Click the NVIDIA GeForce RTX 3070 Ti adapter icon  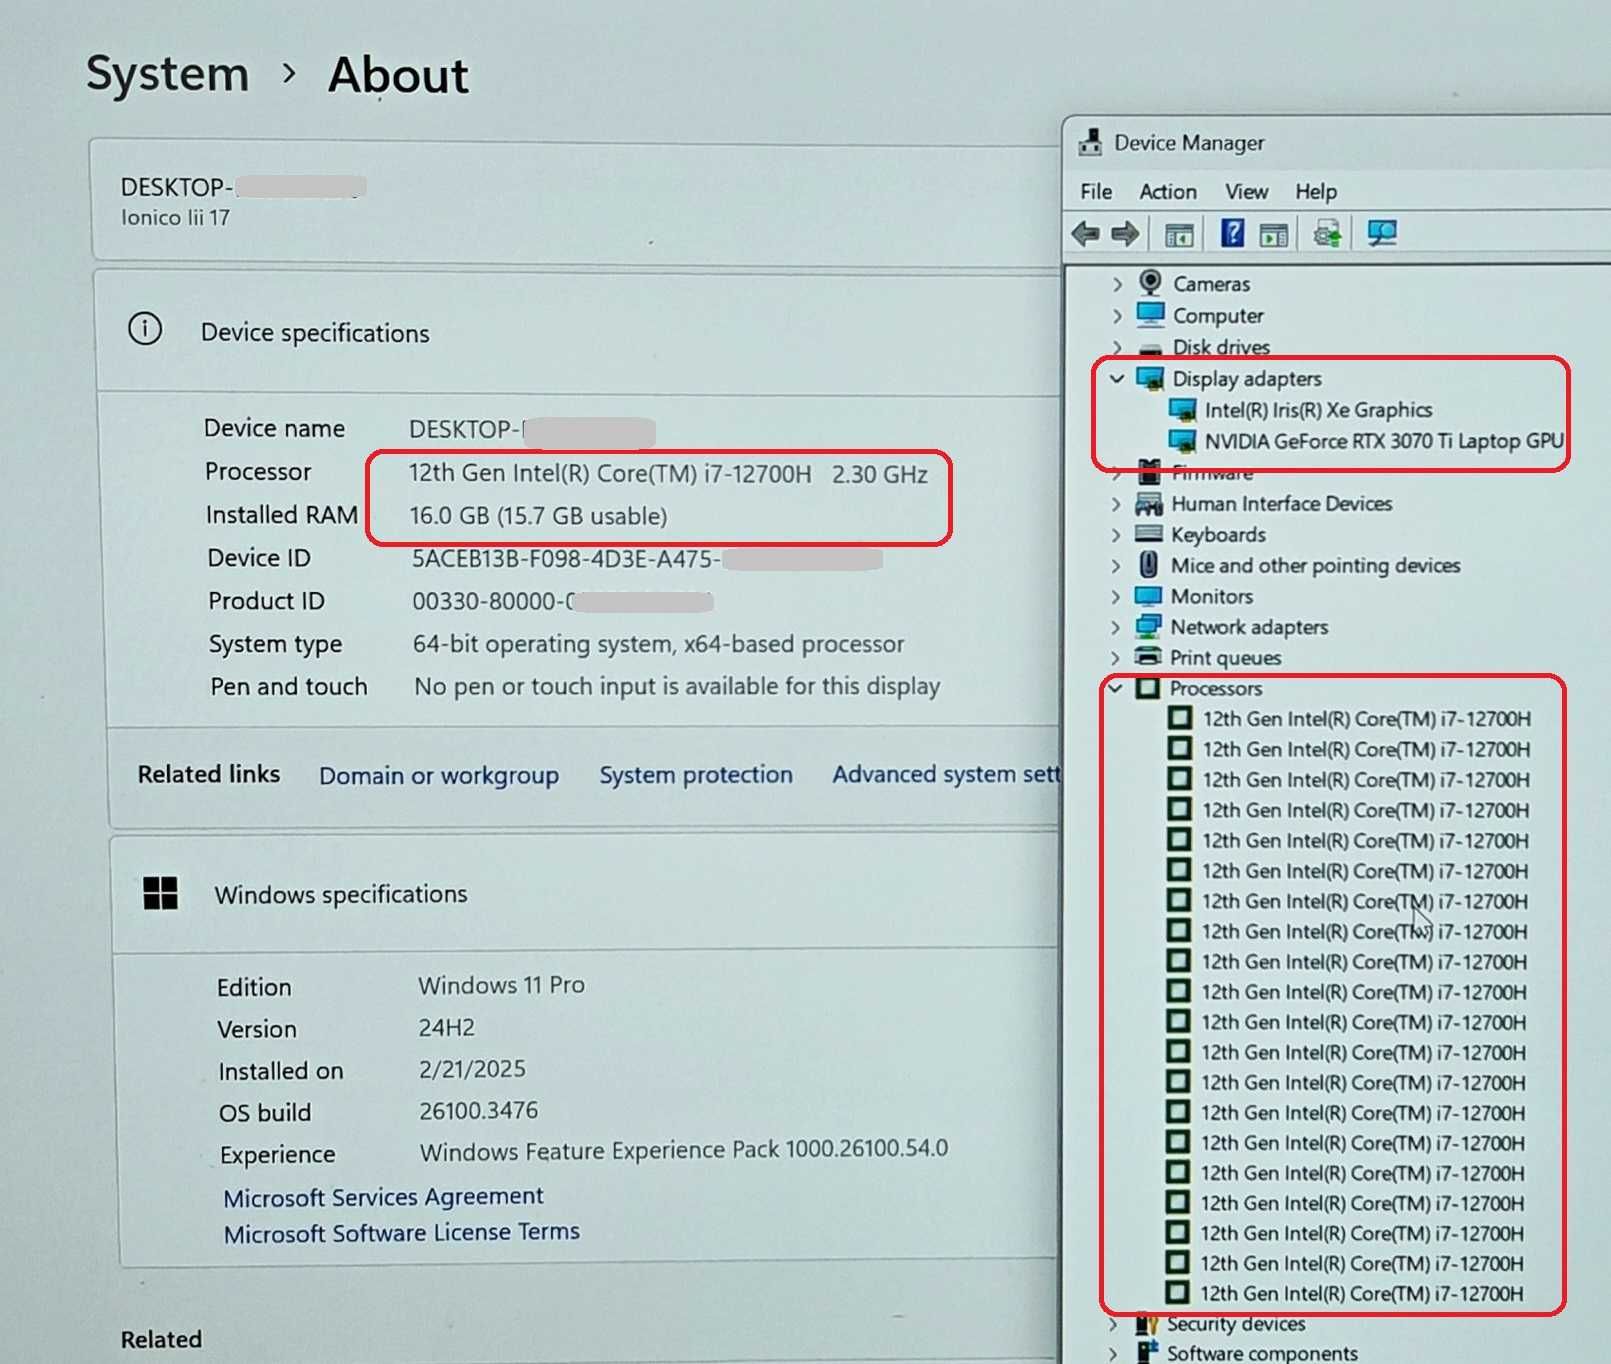click(x=1182, y=440)
